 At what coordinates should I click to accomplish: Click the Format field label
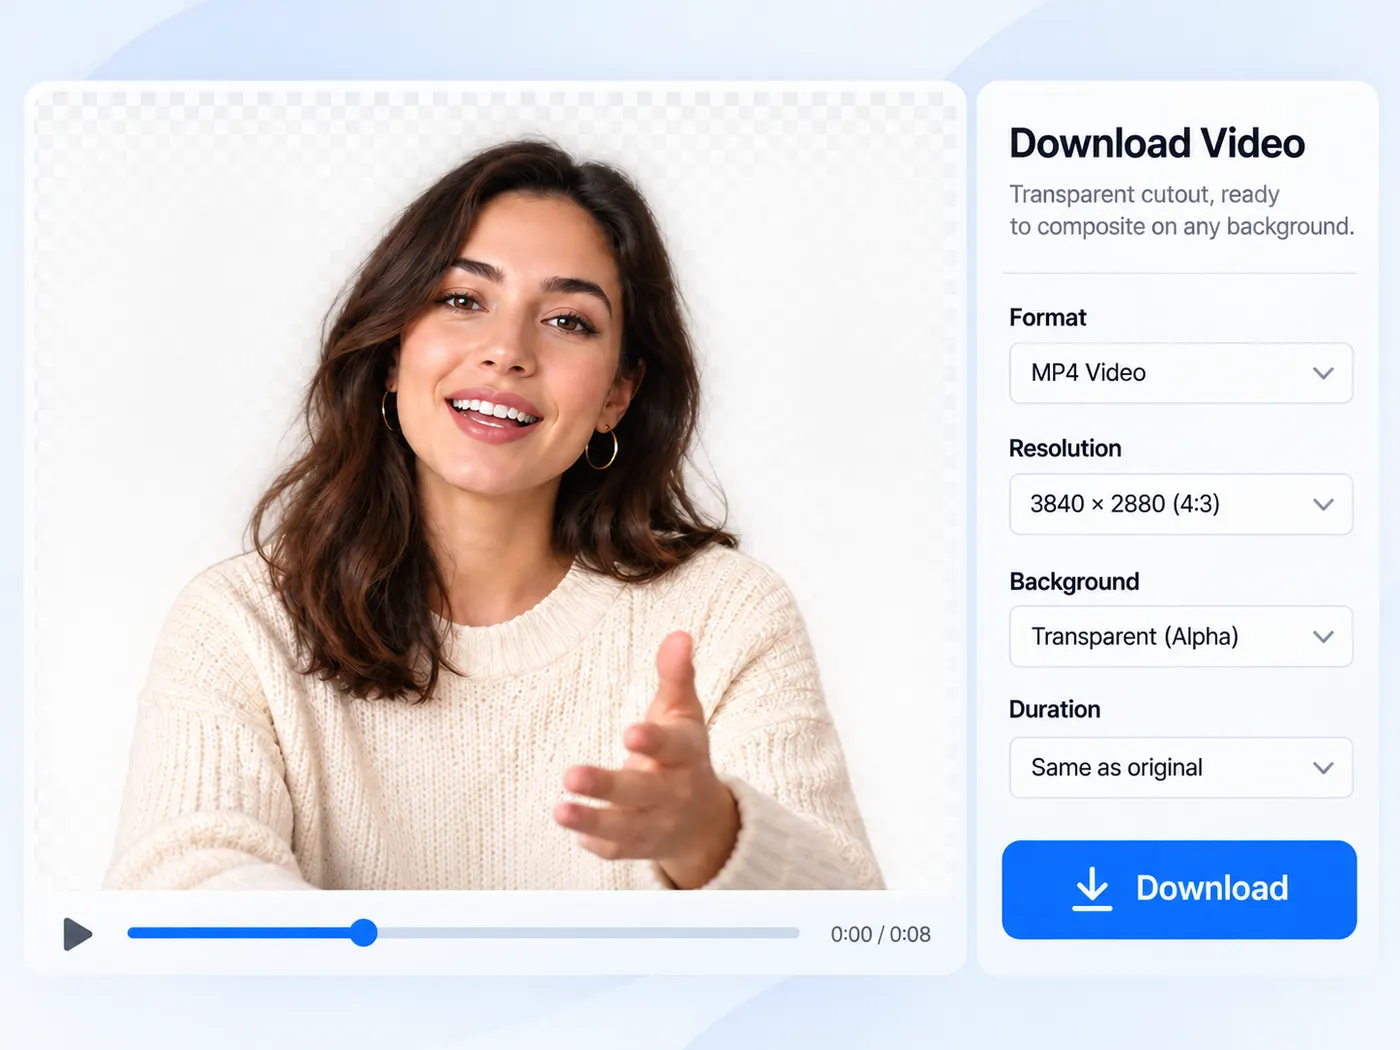click(1047, 318)
